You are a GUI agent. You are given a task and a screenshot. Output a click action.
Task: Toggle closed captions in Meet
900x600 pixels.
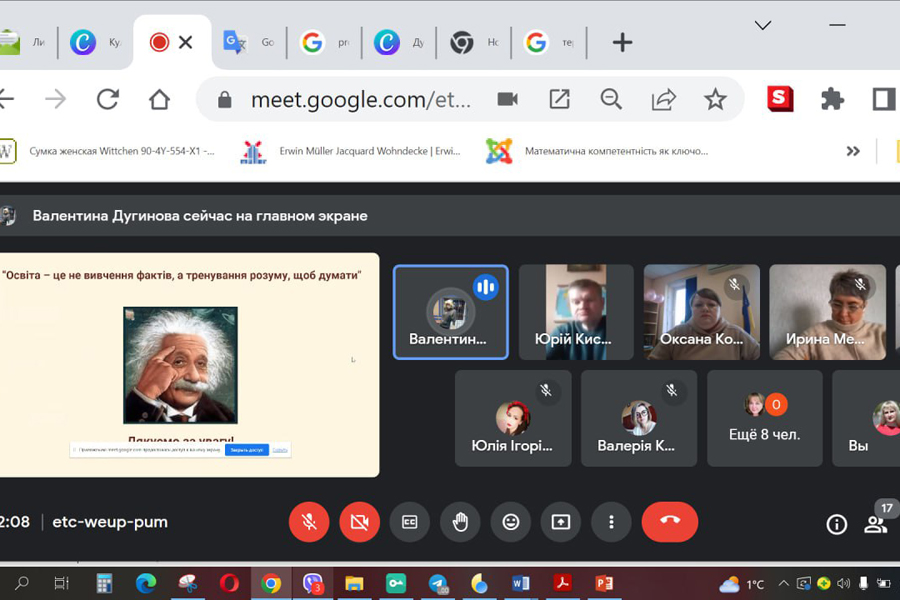point(409,522)
